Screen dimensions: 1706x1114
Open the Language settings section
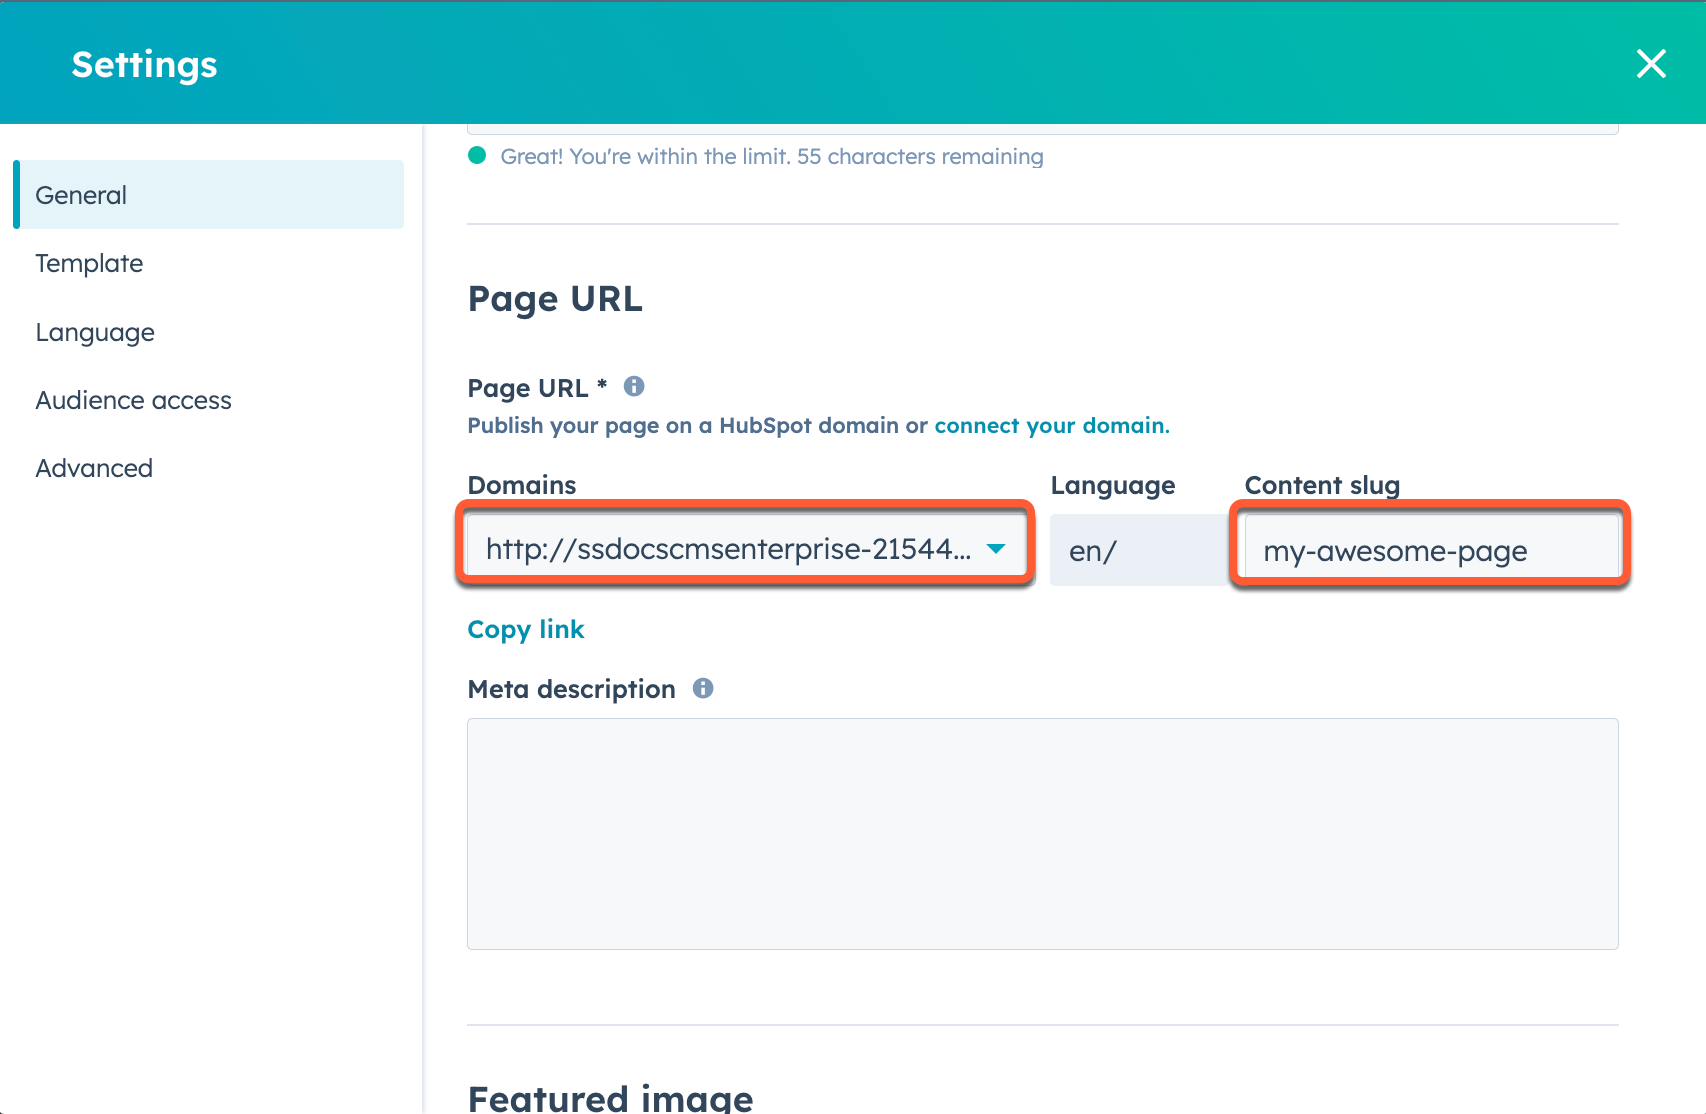click(95, 331)
